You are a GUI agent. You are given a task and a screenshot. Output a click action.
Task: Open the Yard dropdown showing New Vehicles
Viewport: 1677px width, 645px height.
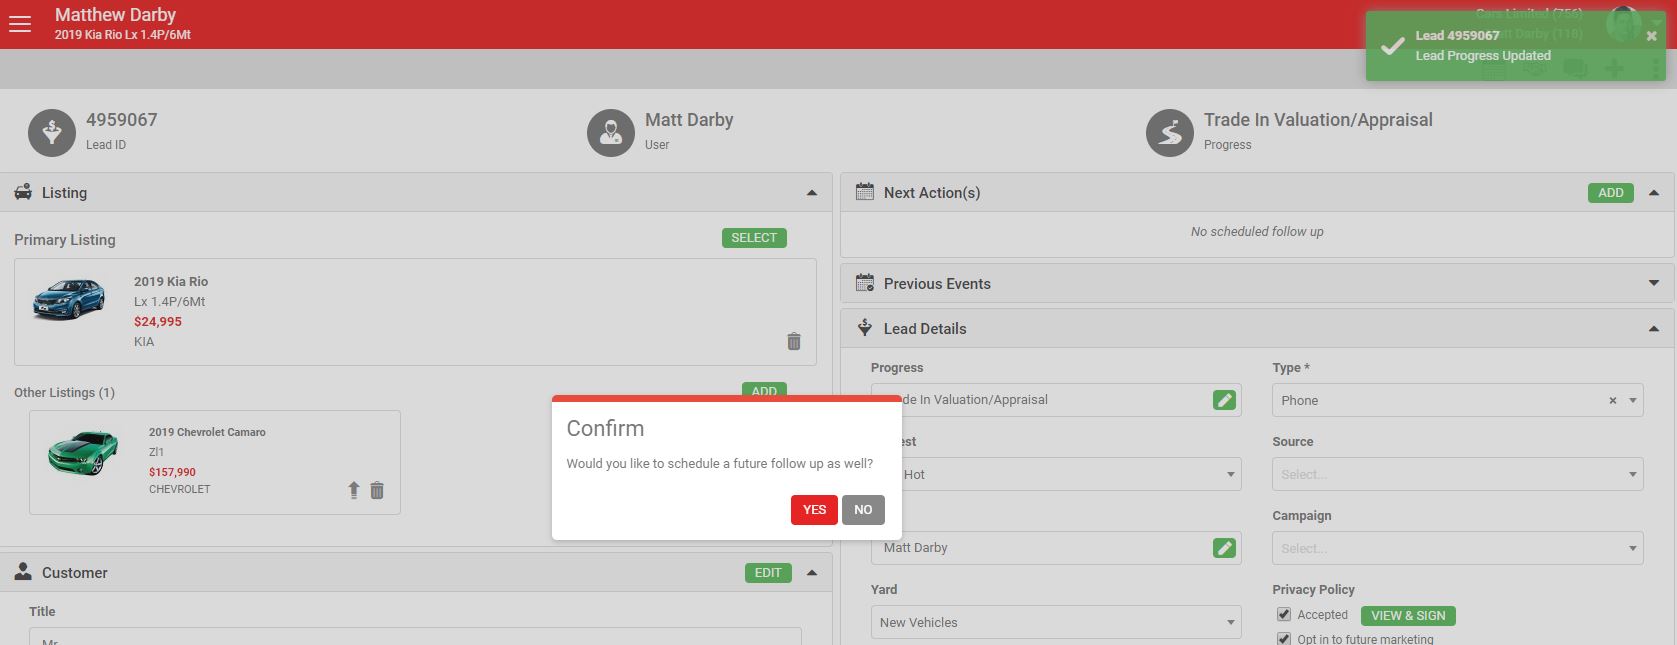click(1056, 622)
